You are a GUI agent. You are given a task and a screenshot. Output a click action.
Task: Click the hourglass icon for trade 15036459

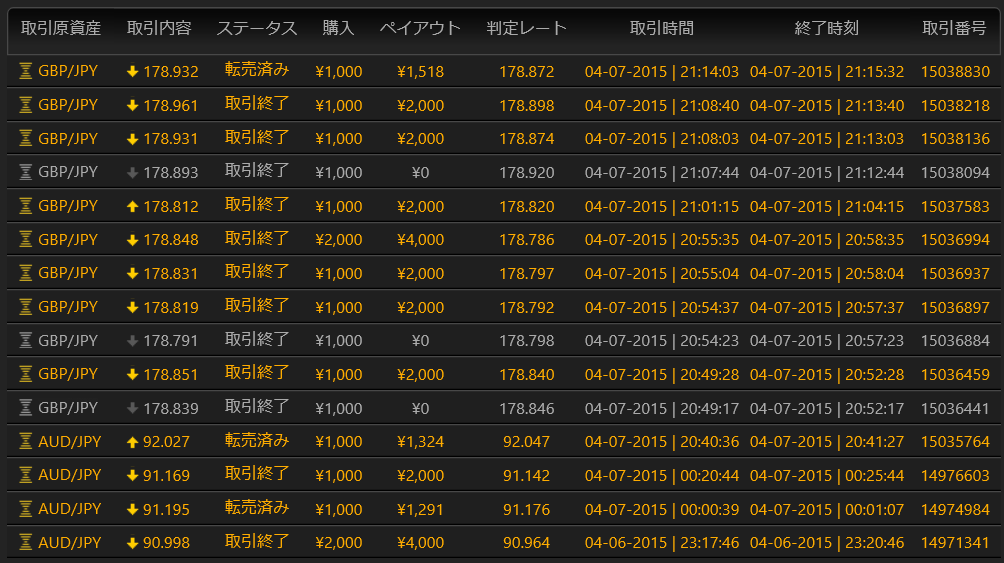tap(26, 374)
